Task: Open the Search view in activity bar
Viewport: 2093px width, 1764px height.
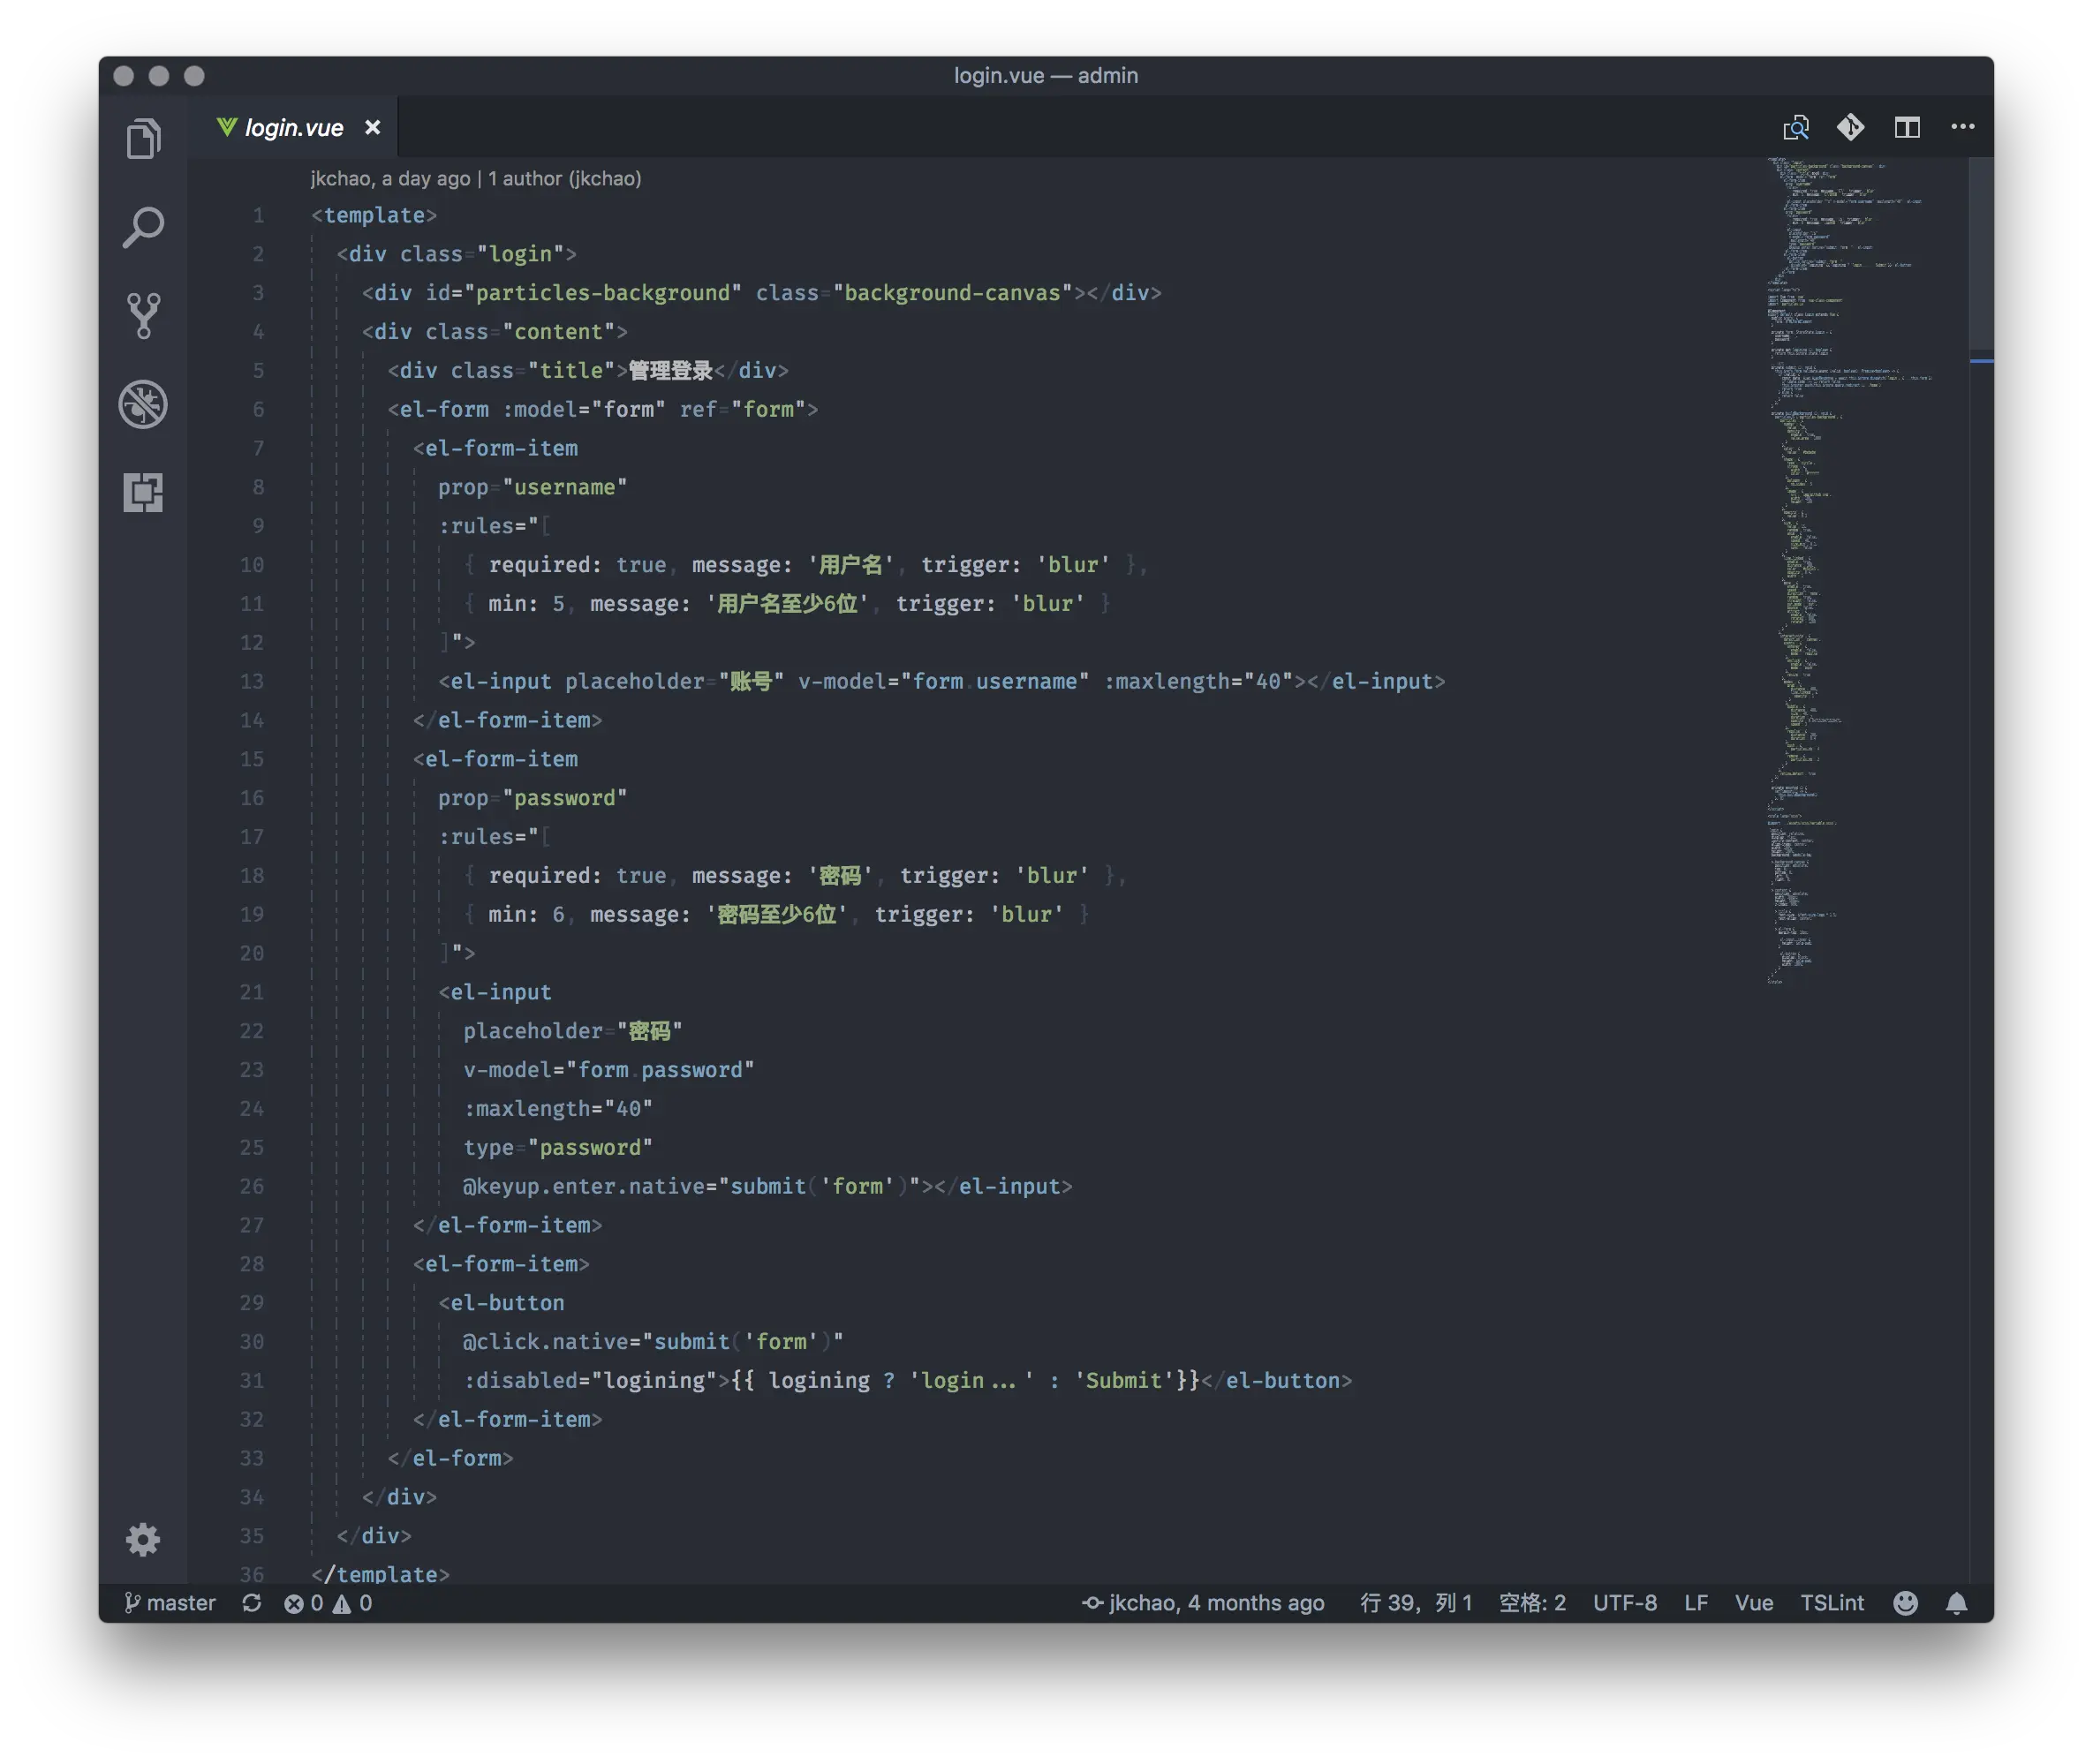Action: point(143,227)
